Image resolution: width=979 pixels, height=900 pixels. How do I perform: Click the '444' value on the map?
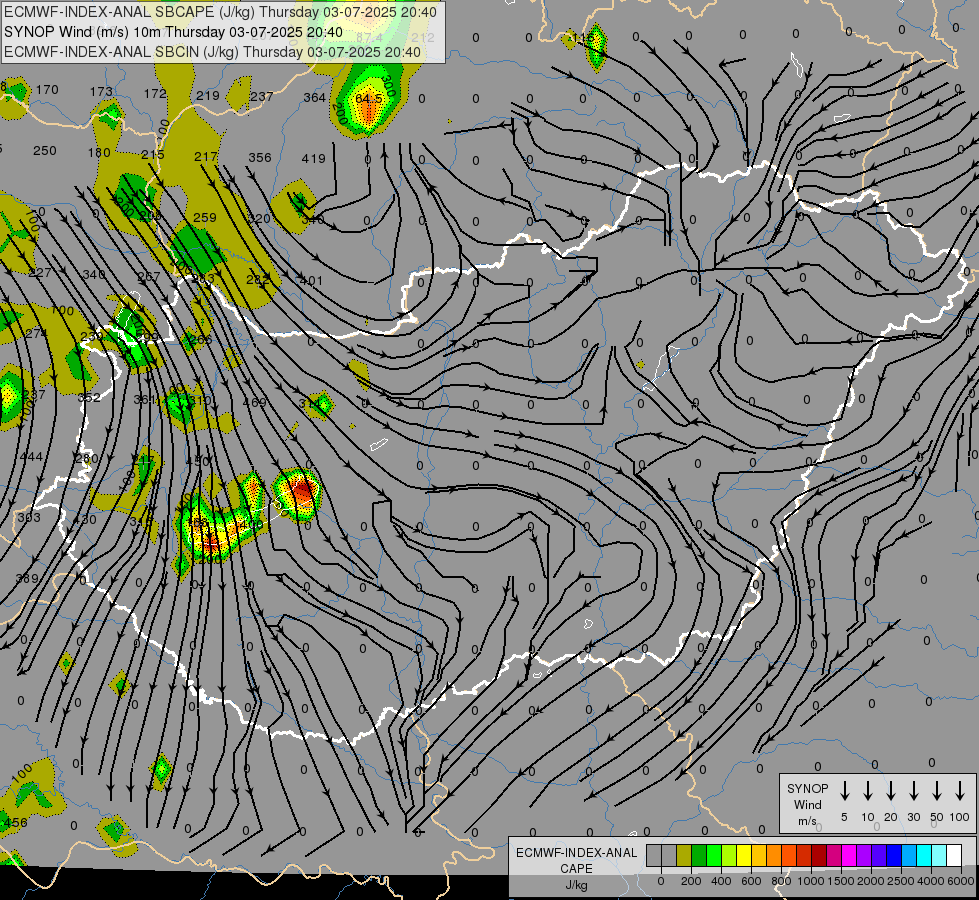pyautogui.click(x=31, y=457)
